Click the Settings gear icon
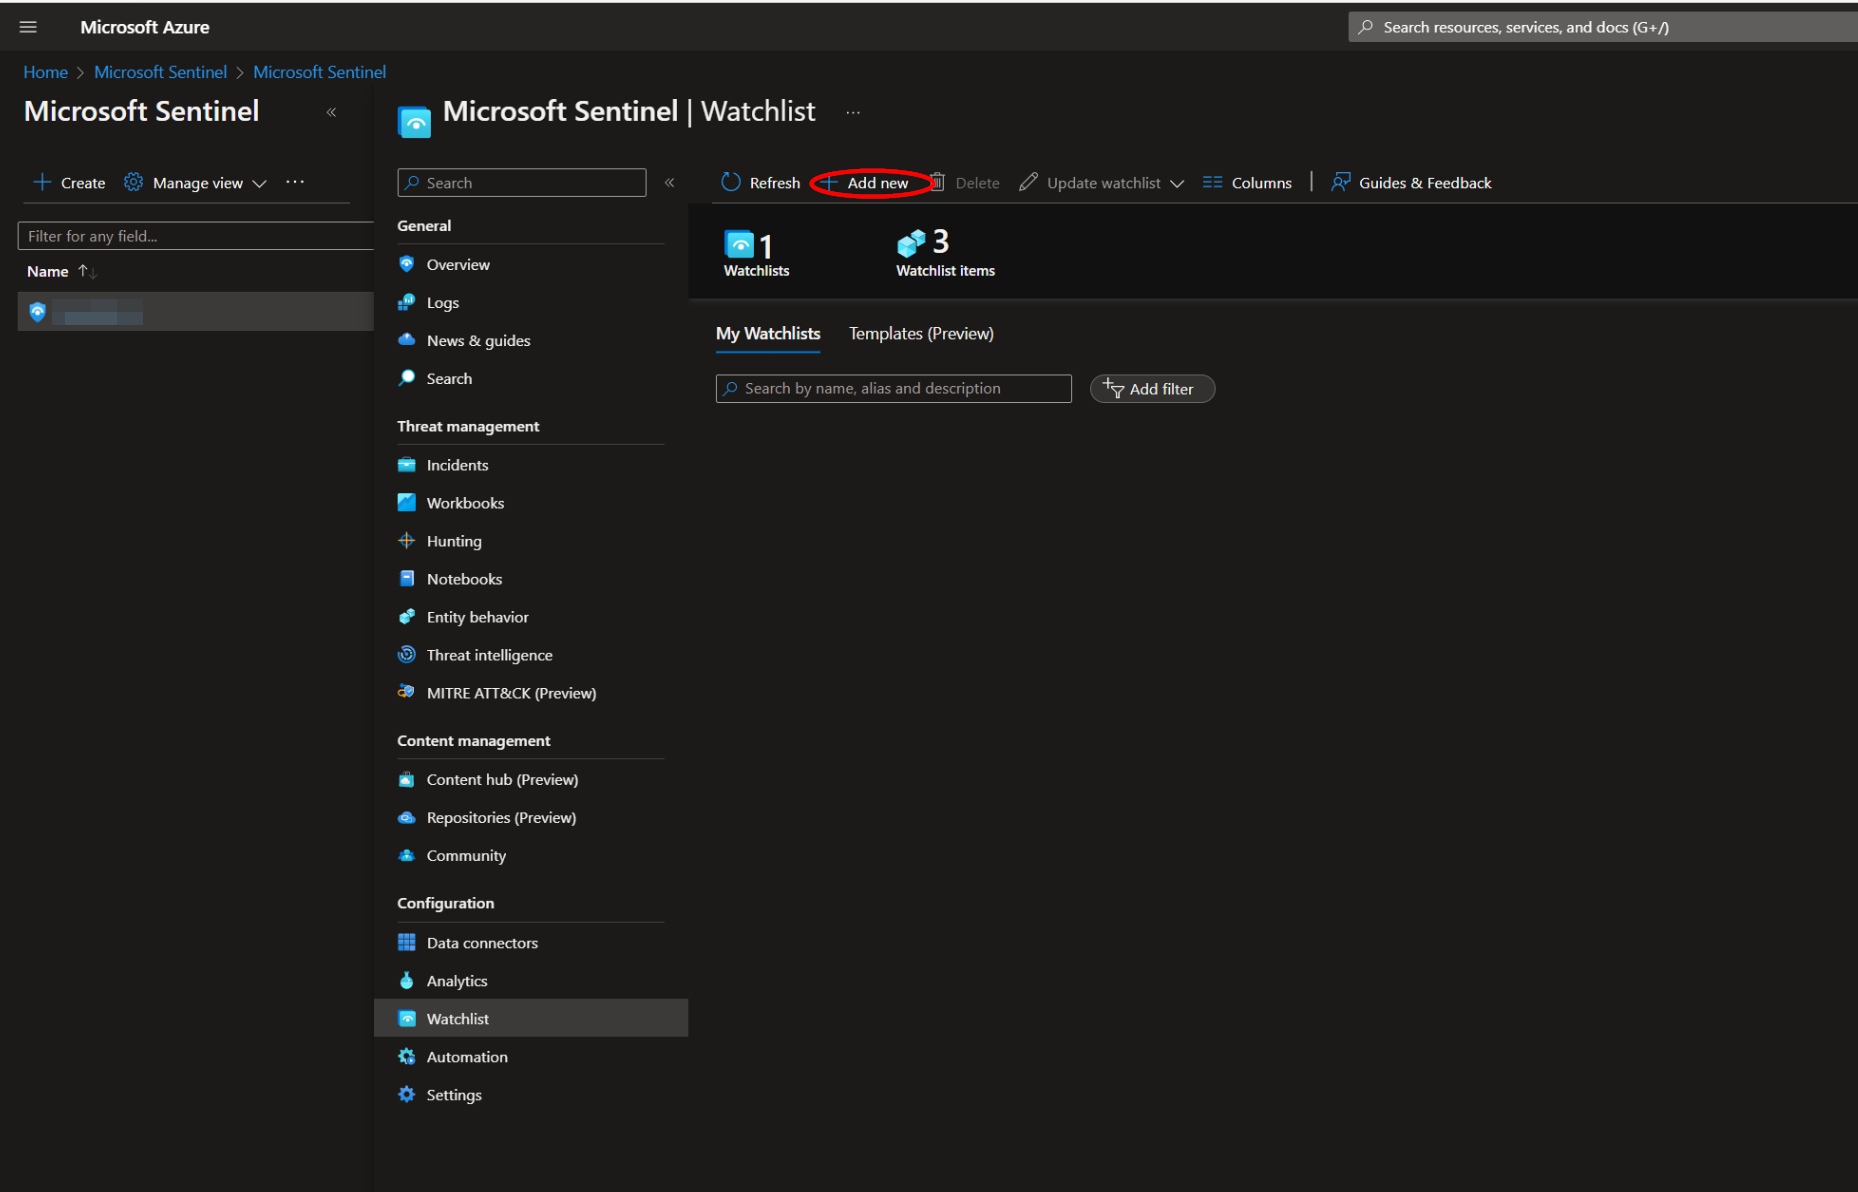 point(406,1094)
